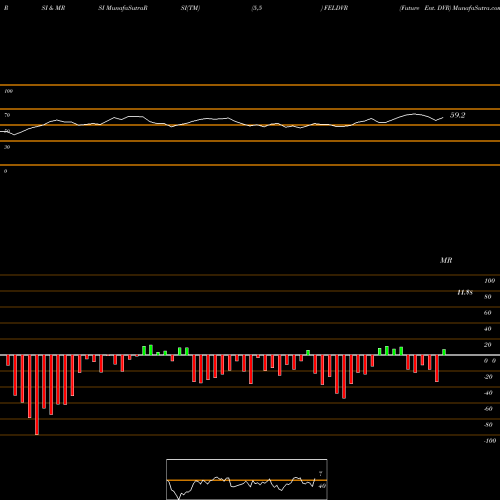Click the MR panel title label
Image resolution: width=500 pixels, height=500 pixels.
[x=446, y=260]
